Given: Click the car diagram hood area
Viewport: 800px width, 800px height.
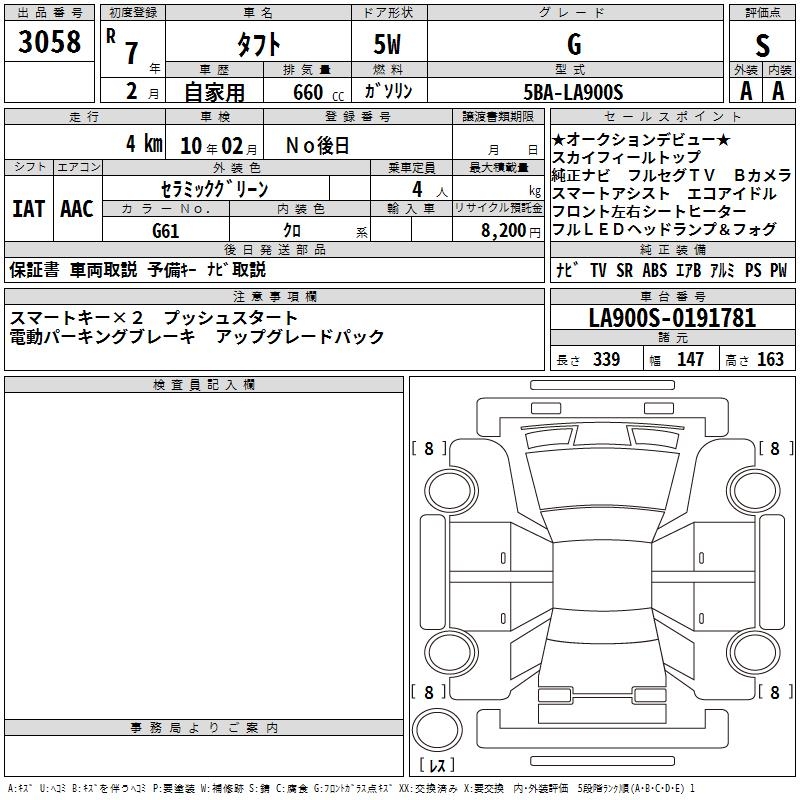Looking at the screenshot, I should click(603, 480).
